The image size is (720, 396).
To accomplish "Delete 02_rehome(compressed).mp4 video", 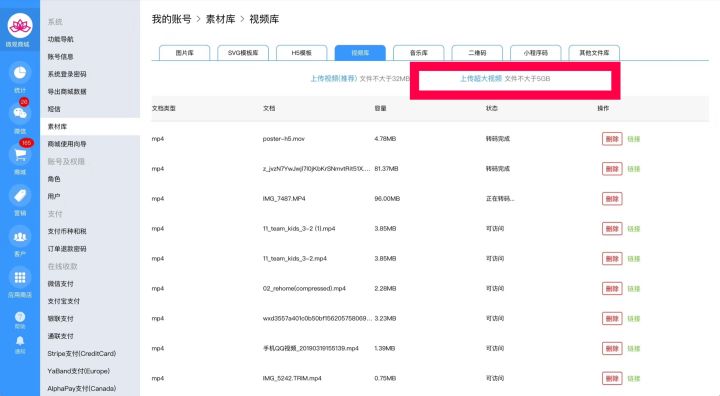I will coord(612,289).
